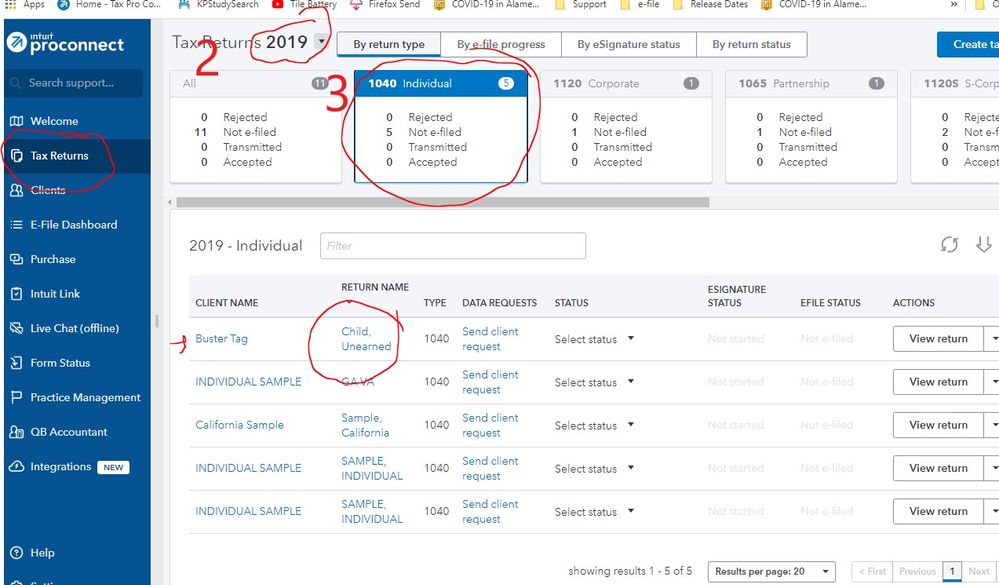
Task: Open Select status dropdown for Buster Tag
Action: click(x=595, y=339)
